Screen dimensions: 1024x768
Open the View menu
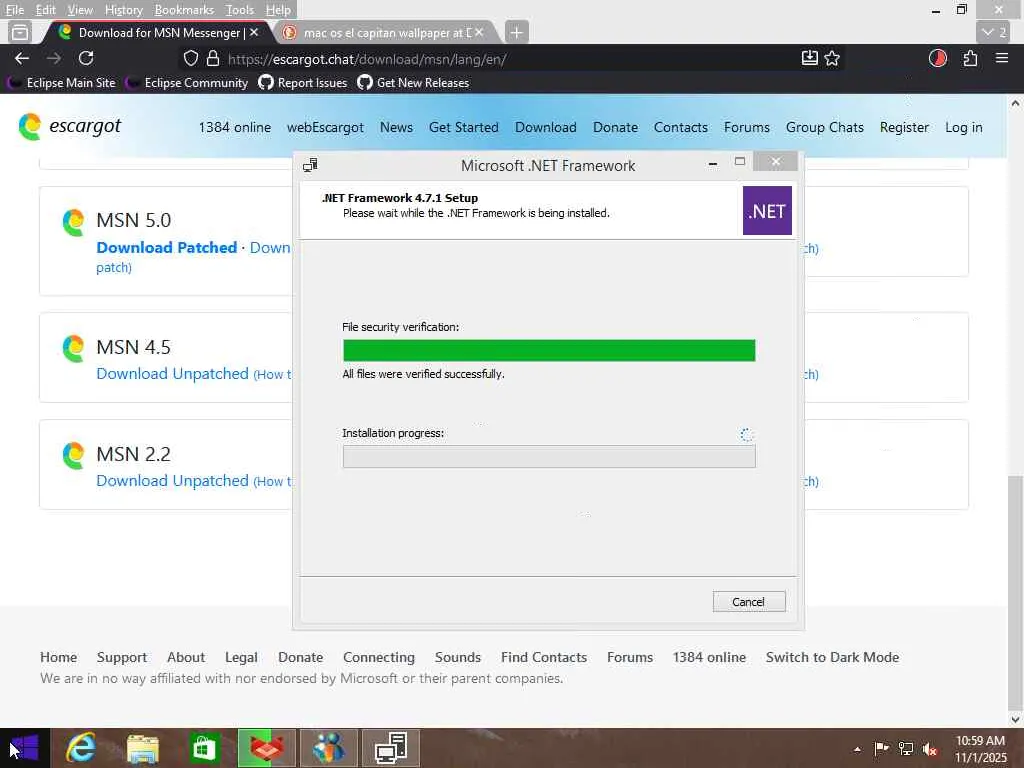coord(80,10)
